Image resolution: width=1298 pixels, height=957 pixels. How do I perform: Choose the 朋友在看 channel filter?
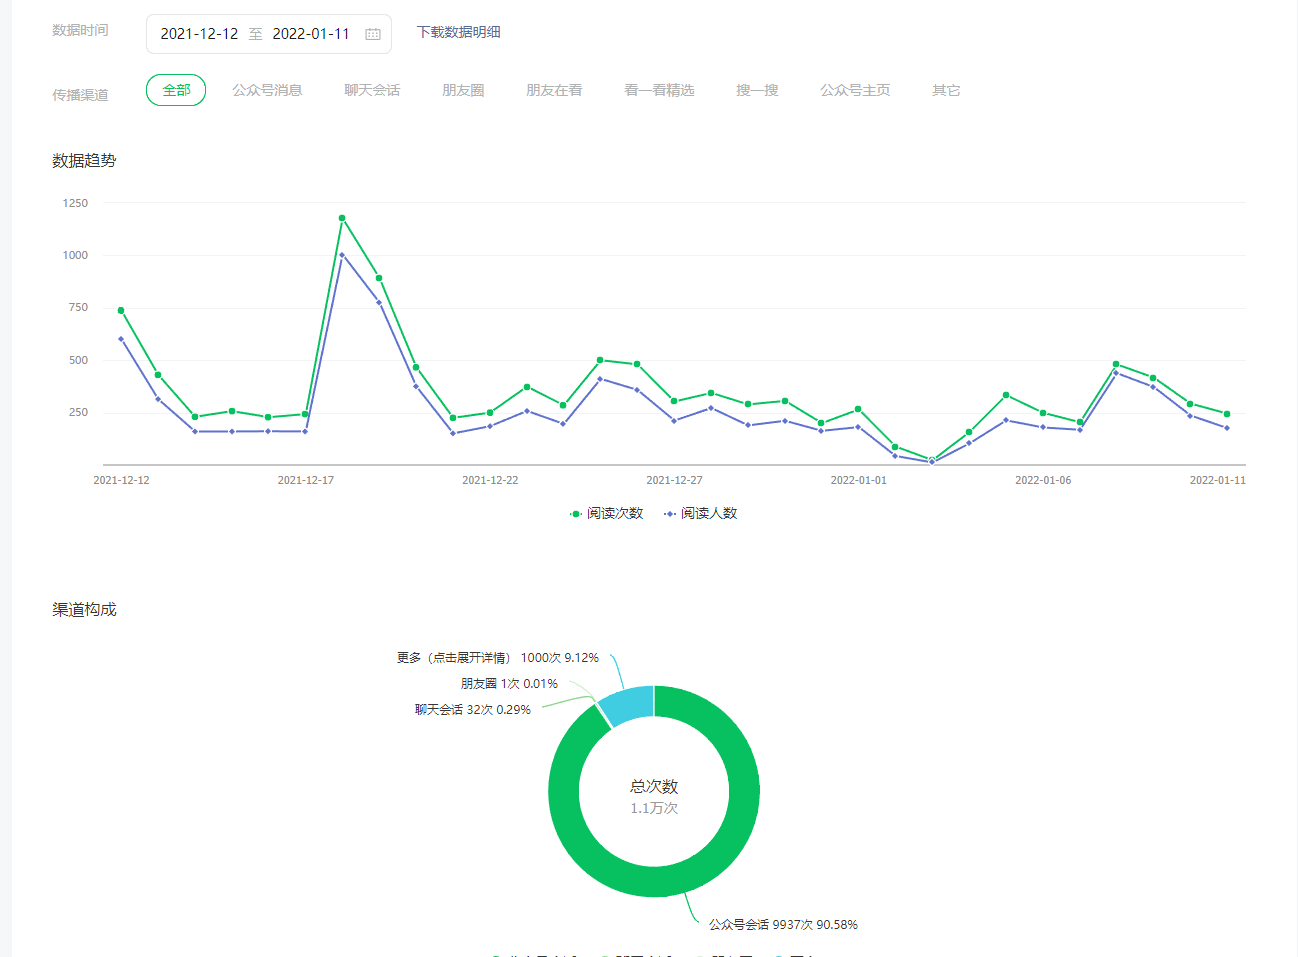coord(554,90)
